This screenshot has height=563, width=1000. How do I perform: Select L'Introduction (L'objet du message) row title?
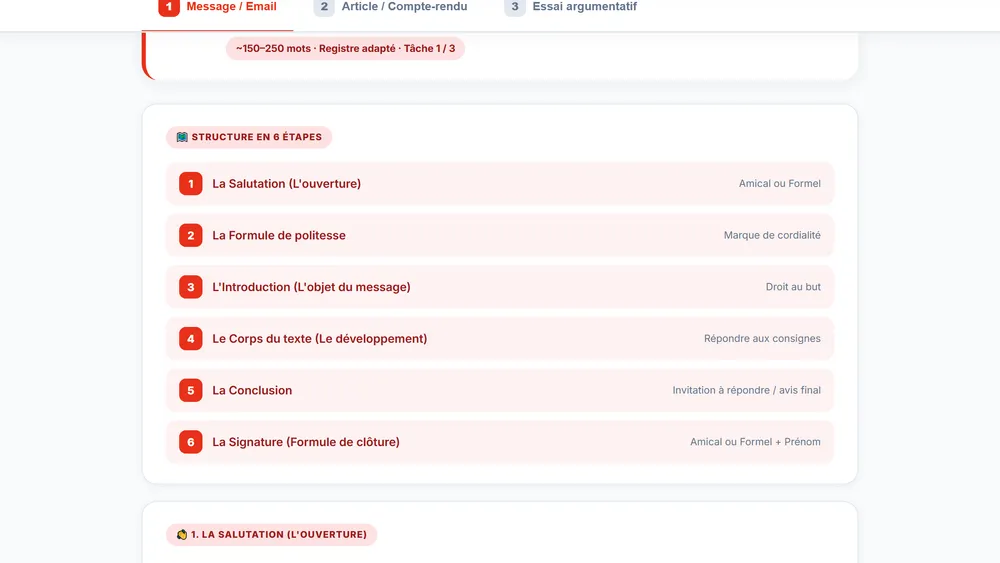(x=311, y=287)
